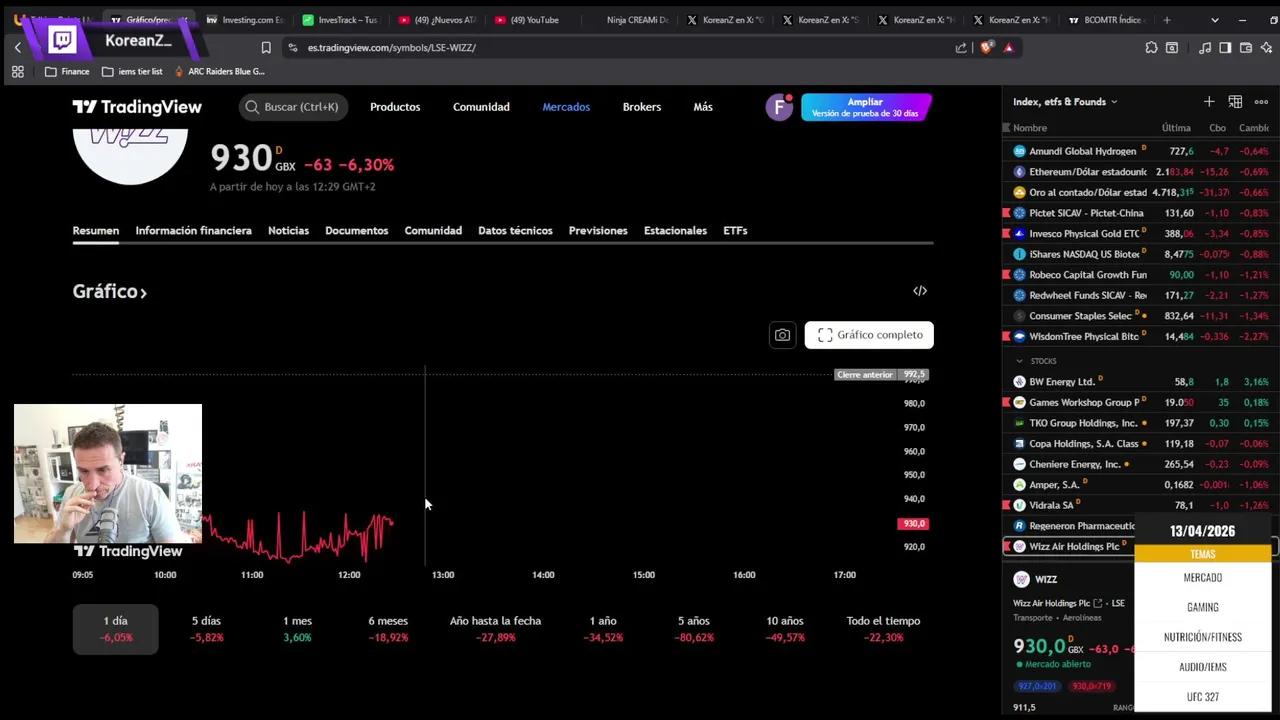Image resolution: width=1280 pixels, height=720 pixels.
Task: Switch to Previsiones tab
Action: pyautogui.click(x=598, y=231)
